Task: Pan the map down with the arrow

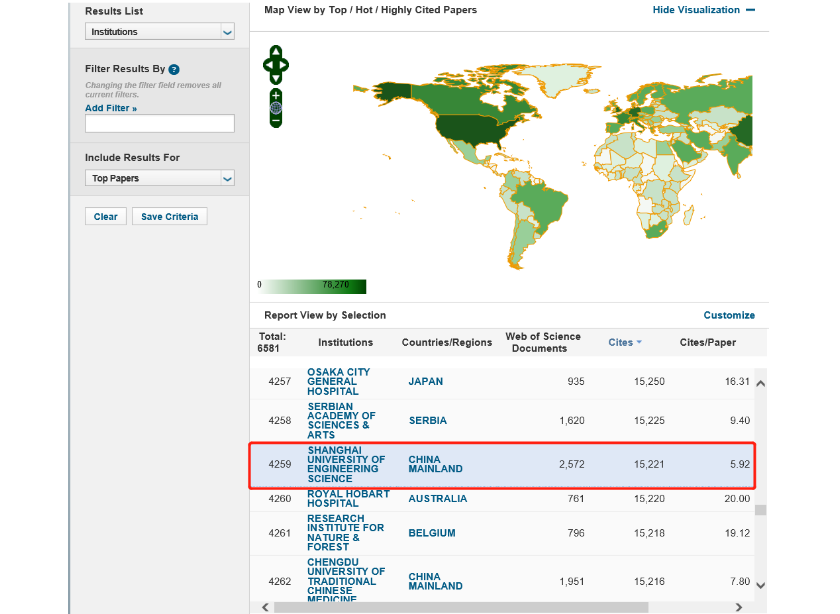Action: pos(276,79)
